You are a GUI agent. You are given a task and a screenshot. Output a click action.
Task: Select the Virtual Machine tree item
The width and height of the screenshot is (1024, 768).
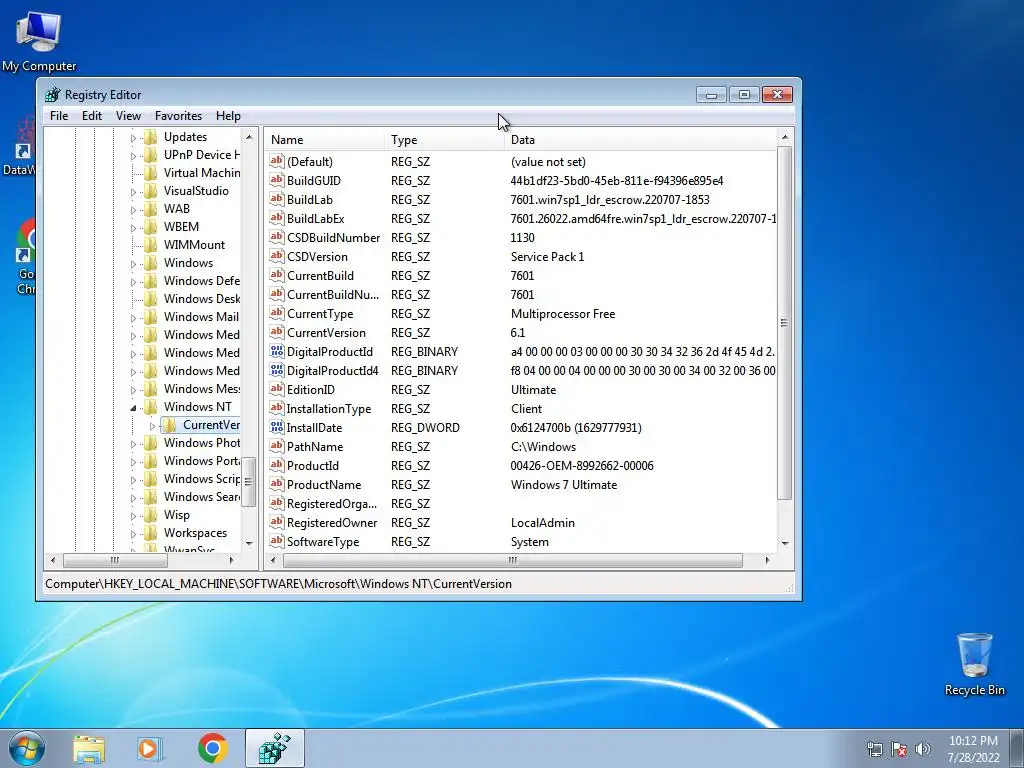point(201,172)
